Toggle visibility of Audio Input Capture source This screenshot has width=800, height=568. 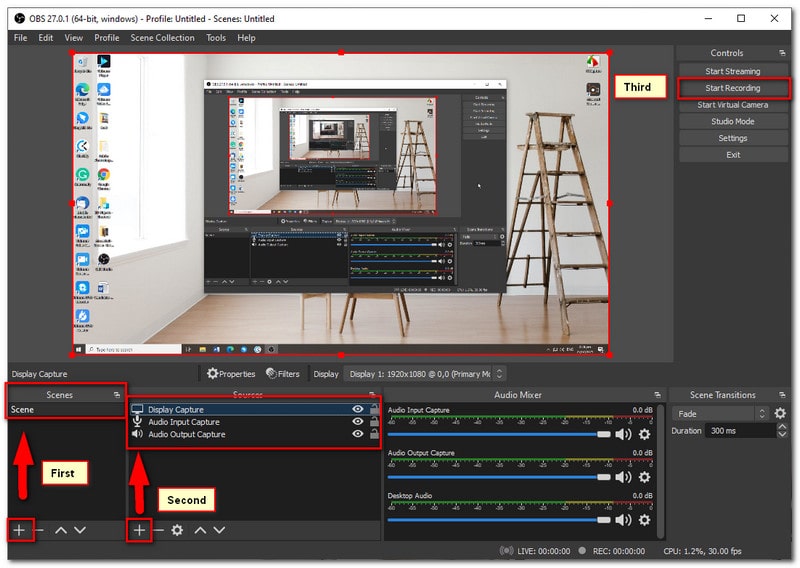click(357, 422)
